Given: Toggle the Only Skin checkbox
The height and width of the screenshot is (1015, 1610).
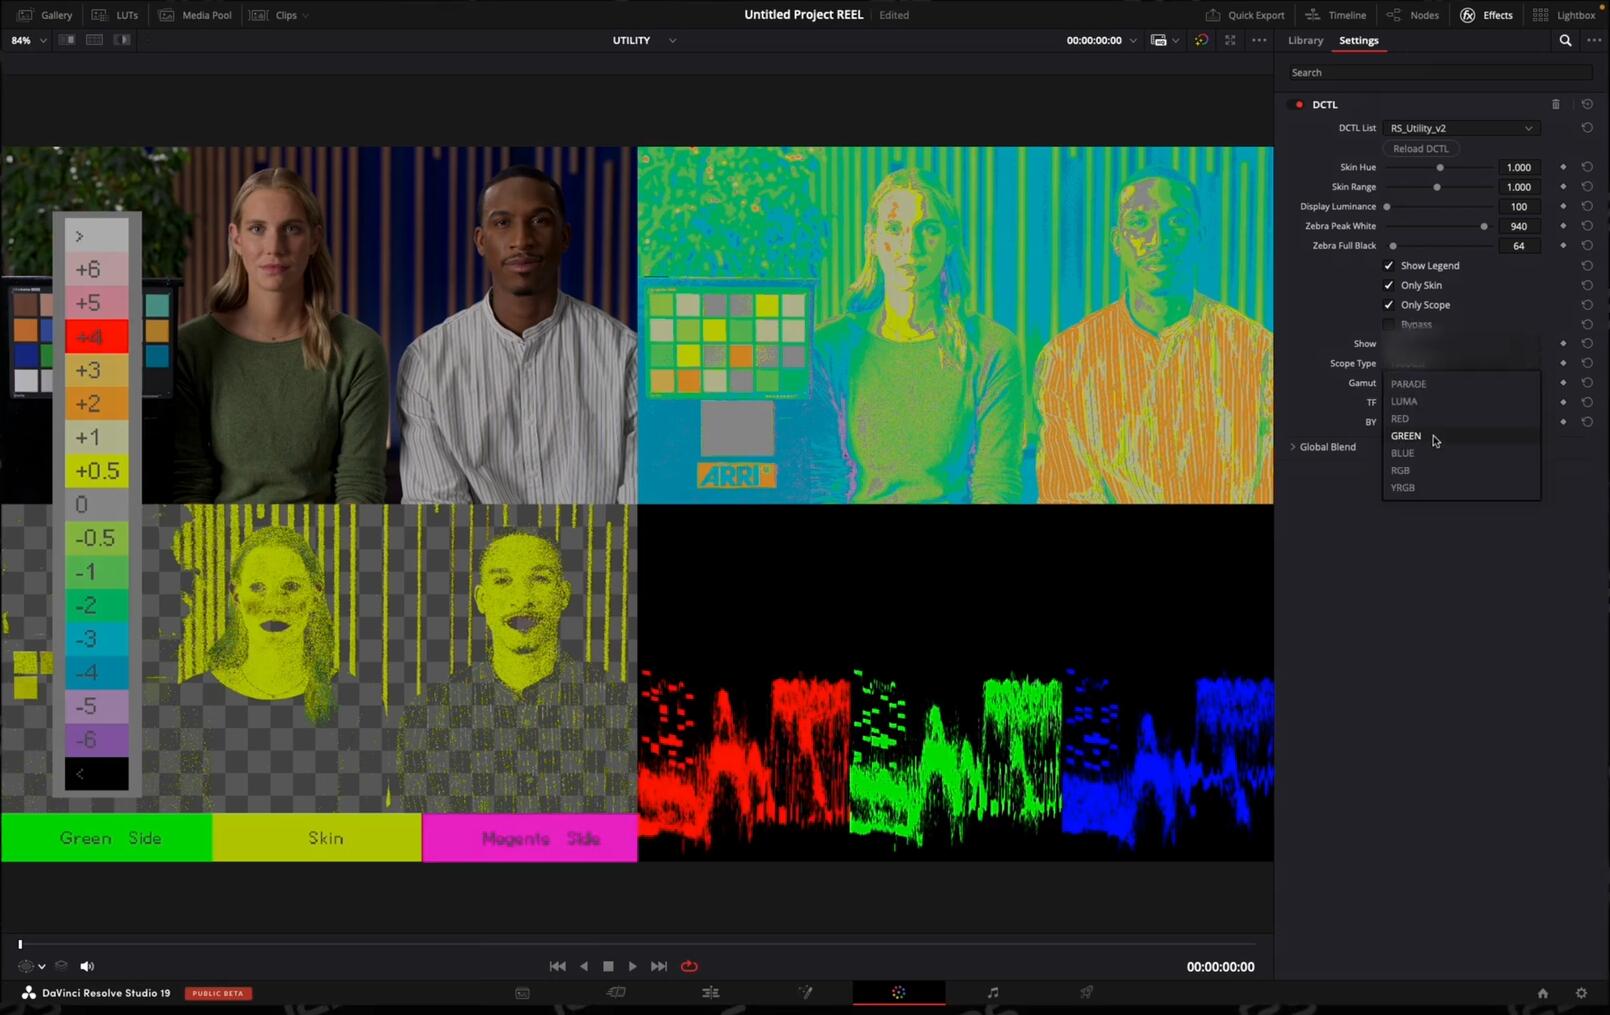Looking at the screenshot, I should click(1388, 285).
